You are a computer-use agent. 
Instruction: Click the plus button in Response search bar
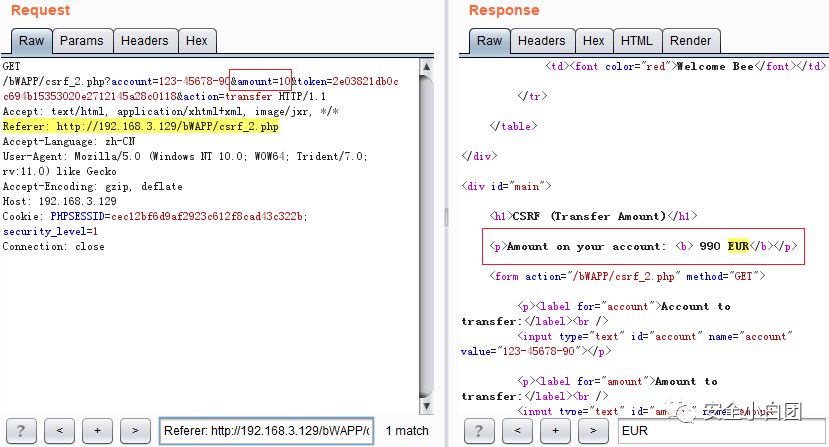coord(555,431)
